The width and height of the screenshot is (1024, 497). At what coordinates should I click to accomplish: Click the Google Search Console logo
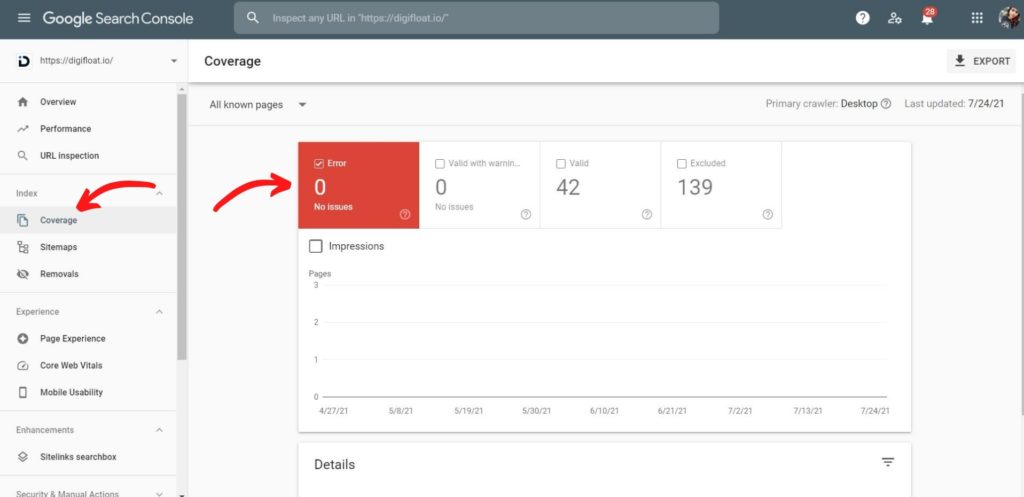pos(118,18)
